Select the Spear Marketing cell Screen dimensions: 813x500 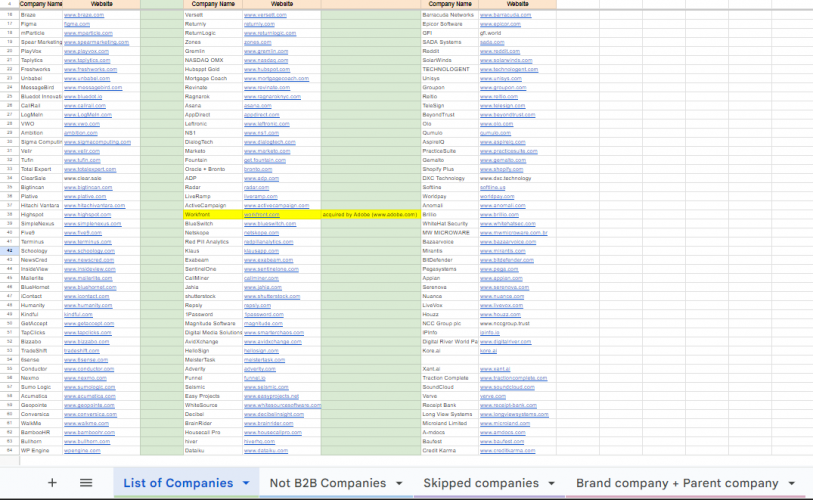[x=40, y=42]
